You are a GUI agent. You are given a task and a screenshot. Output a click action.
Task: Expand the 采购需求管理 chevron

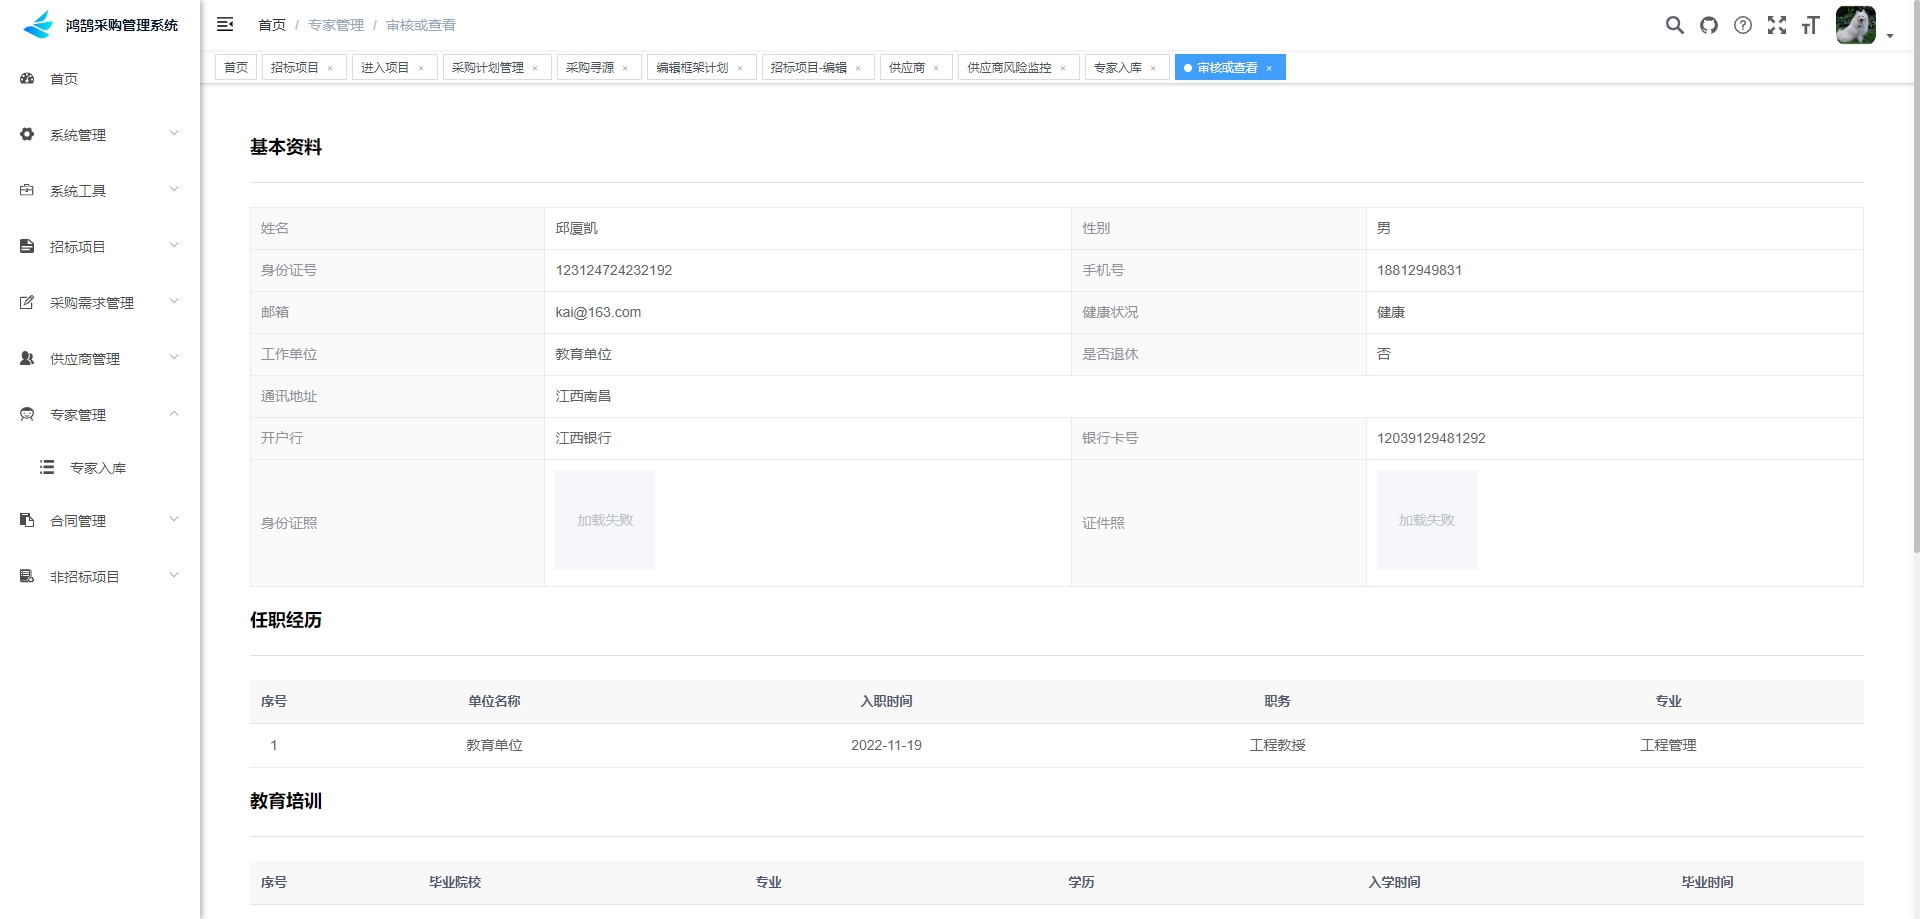coord(174,301)
